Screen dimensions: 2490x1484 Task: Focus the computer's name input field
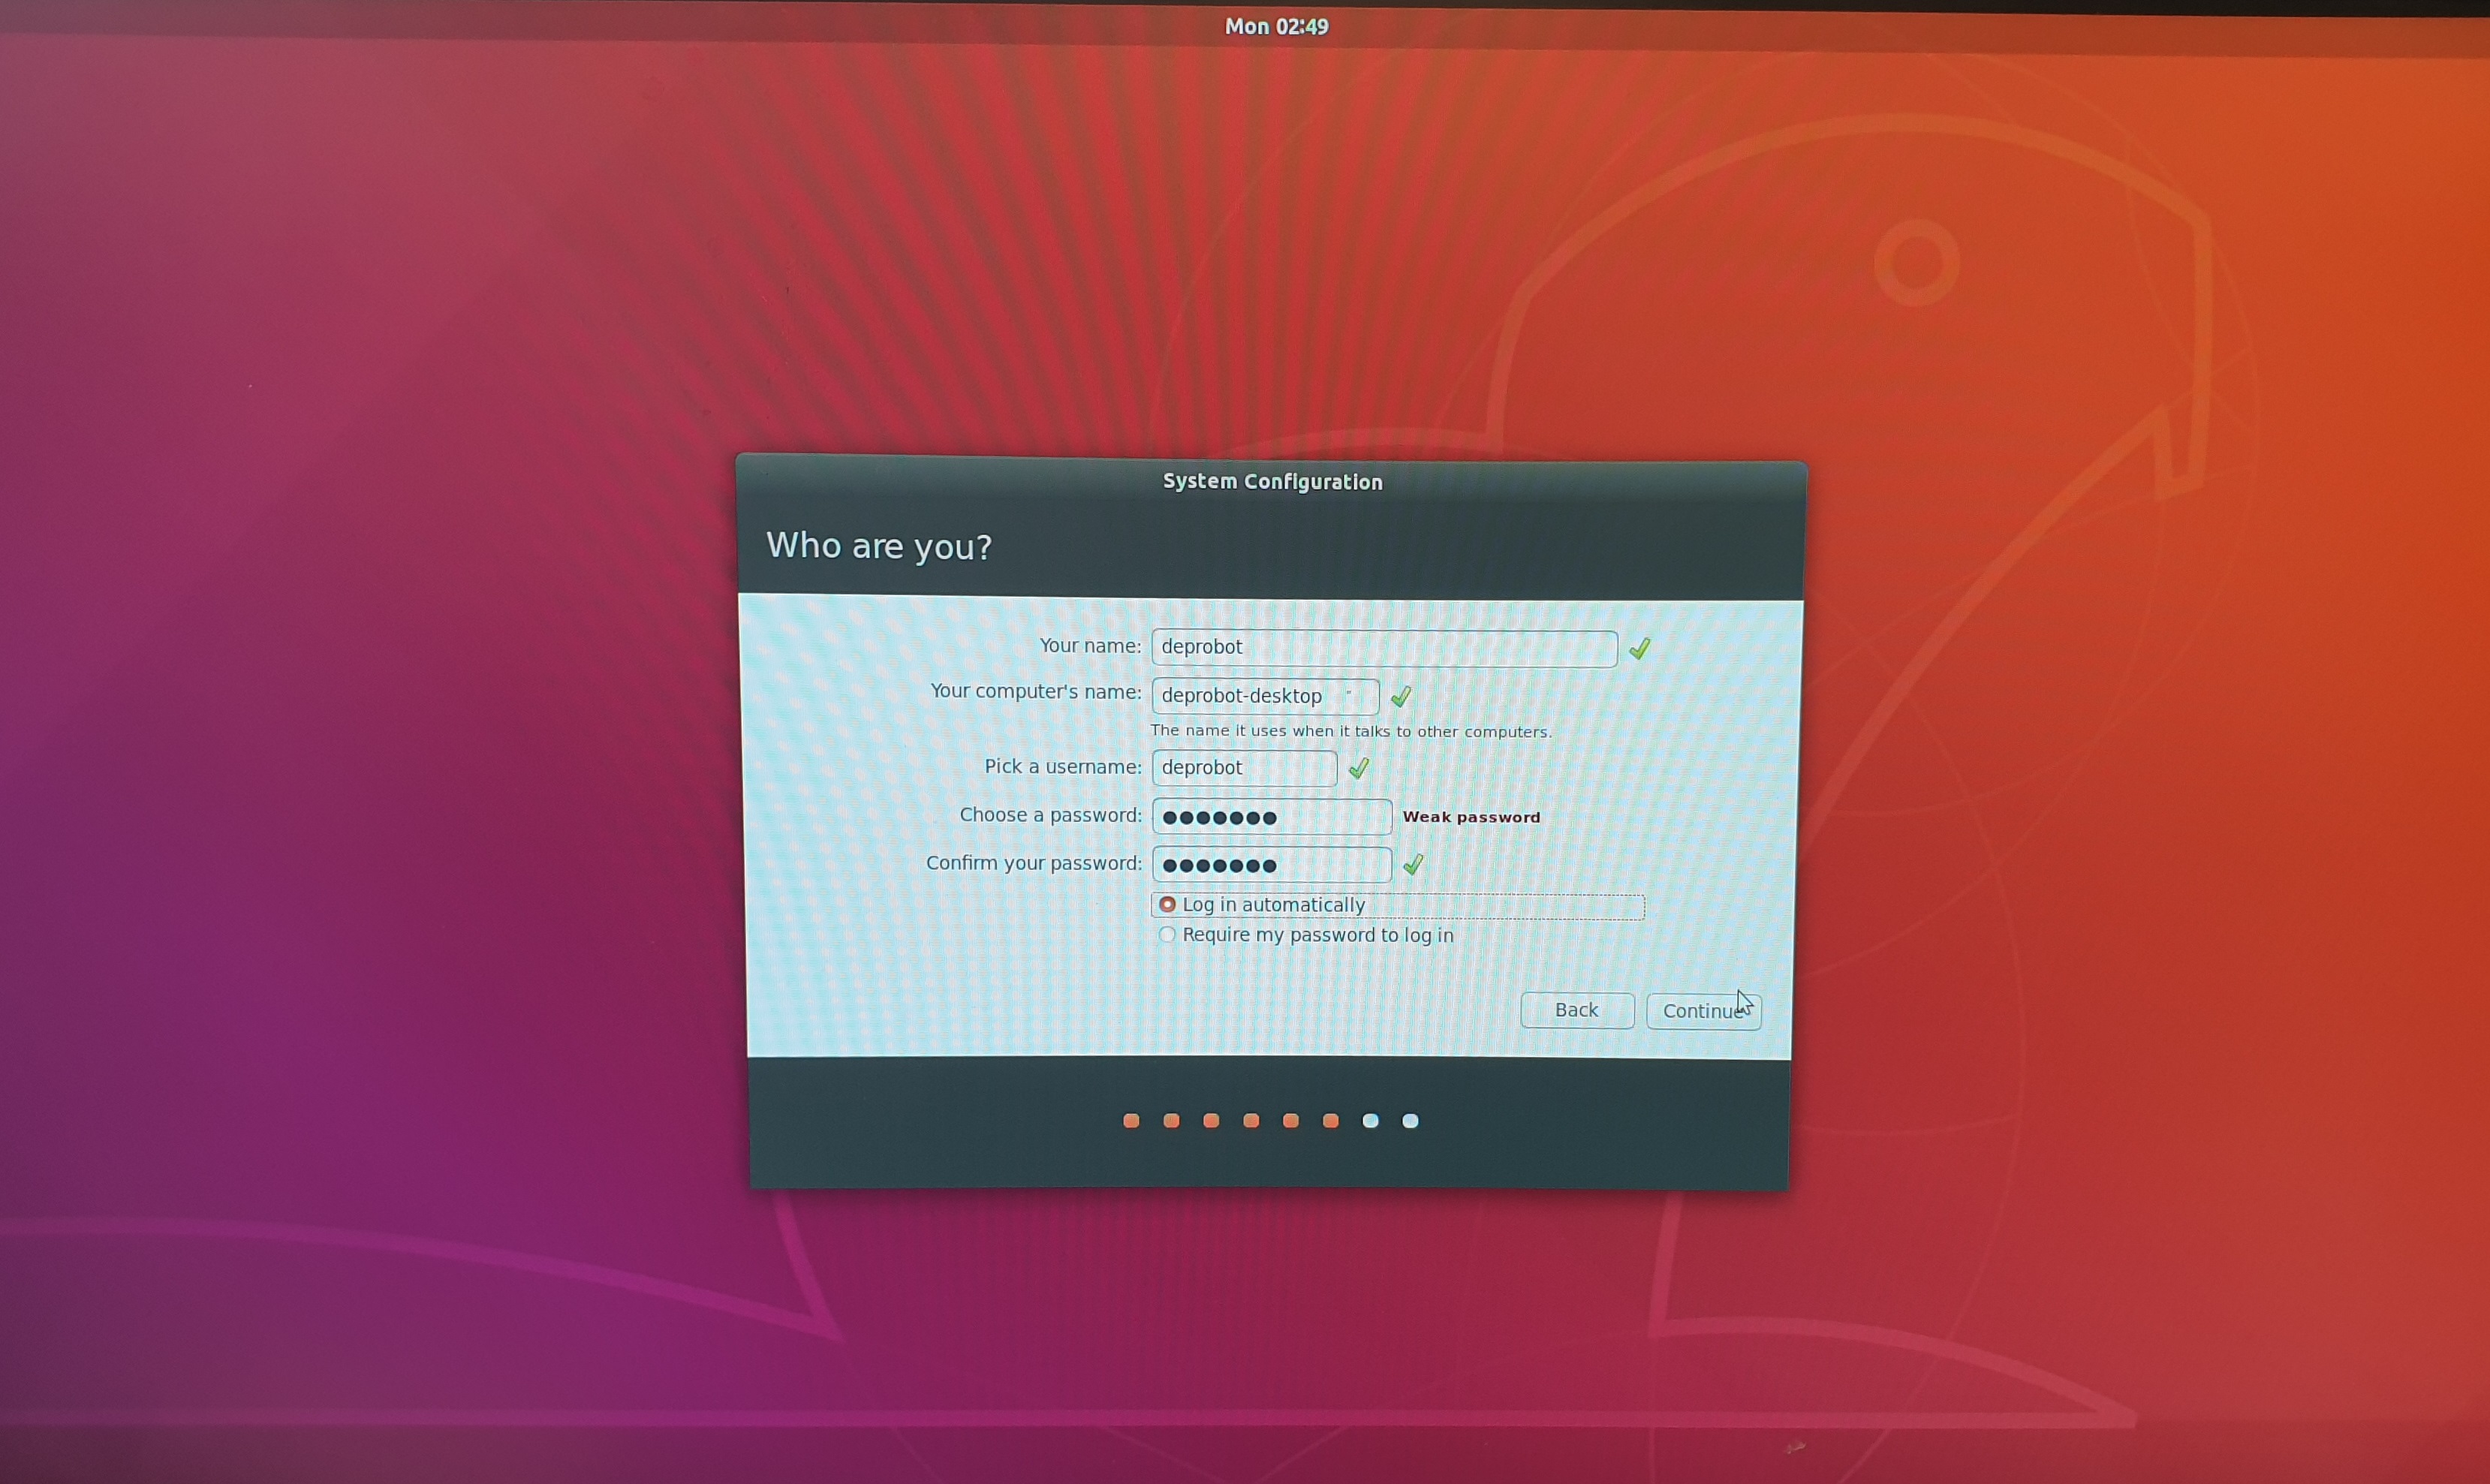pos(1264,696)
